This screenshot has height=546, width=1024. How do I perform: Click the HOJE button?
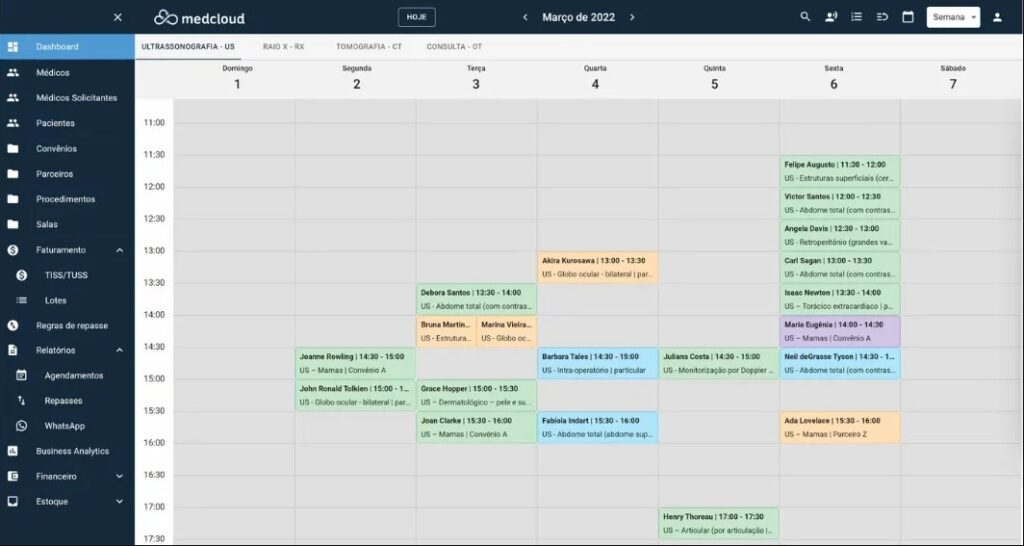[416, 17]
